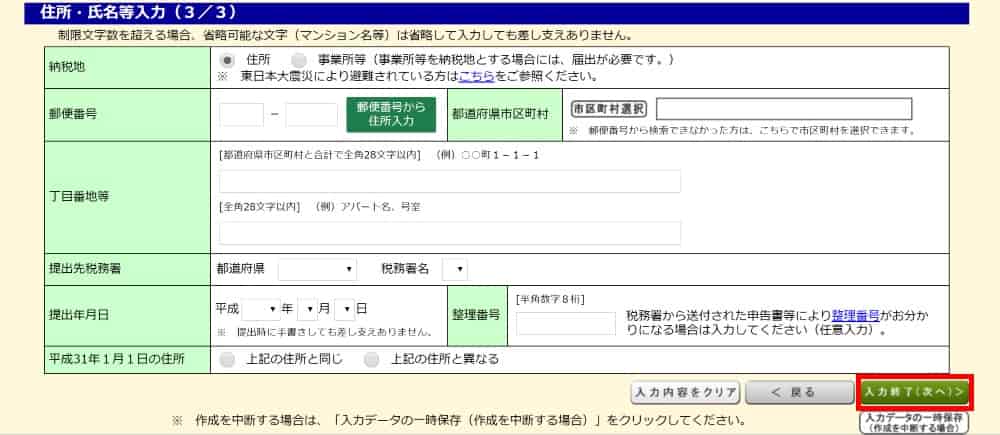1000x435 pixels.
Task: Expand the 税務署名 dropdown
Action: [454, 269]
